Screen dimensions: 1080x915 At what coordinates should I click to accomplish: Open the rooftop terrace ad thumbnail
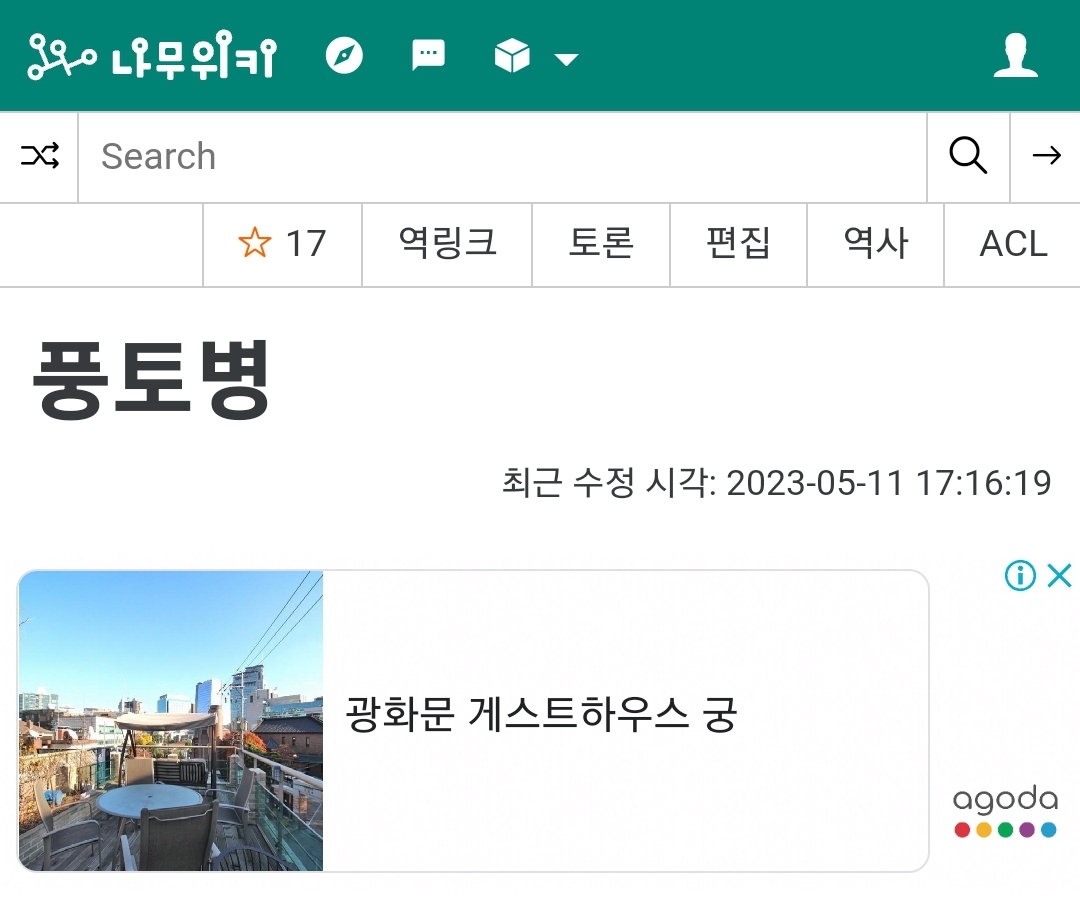point(171,721)
